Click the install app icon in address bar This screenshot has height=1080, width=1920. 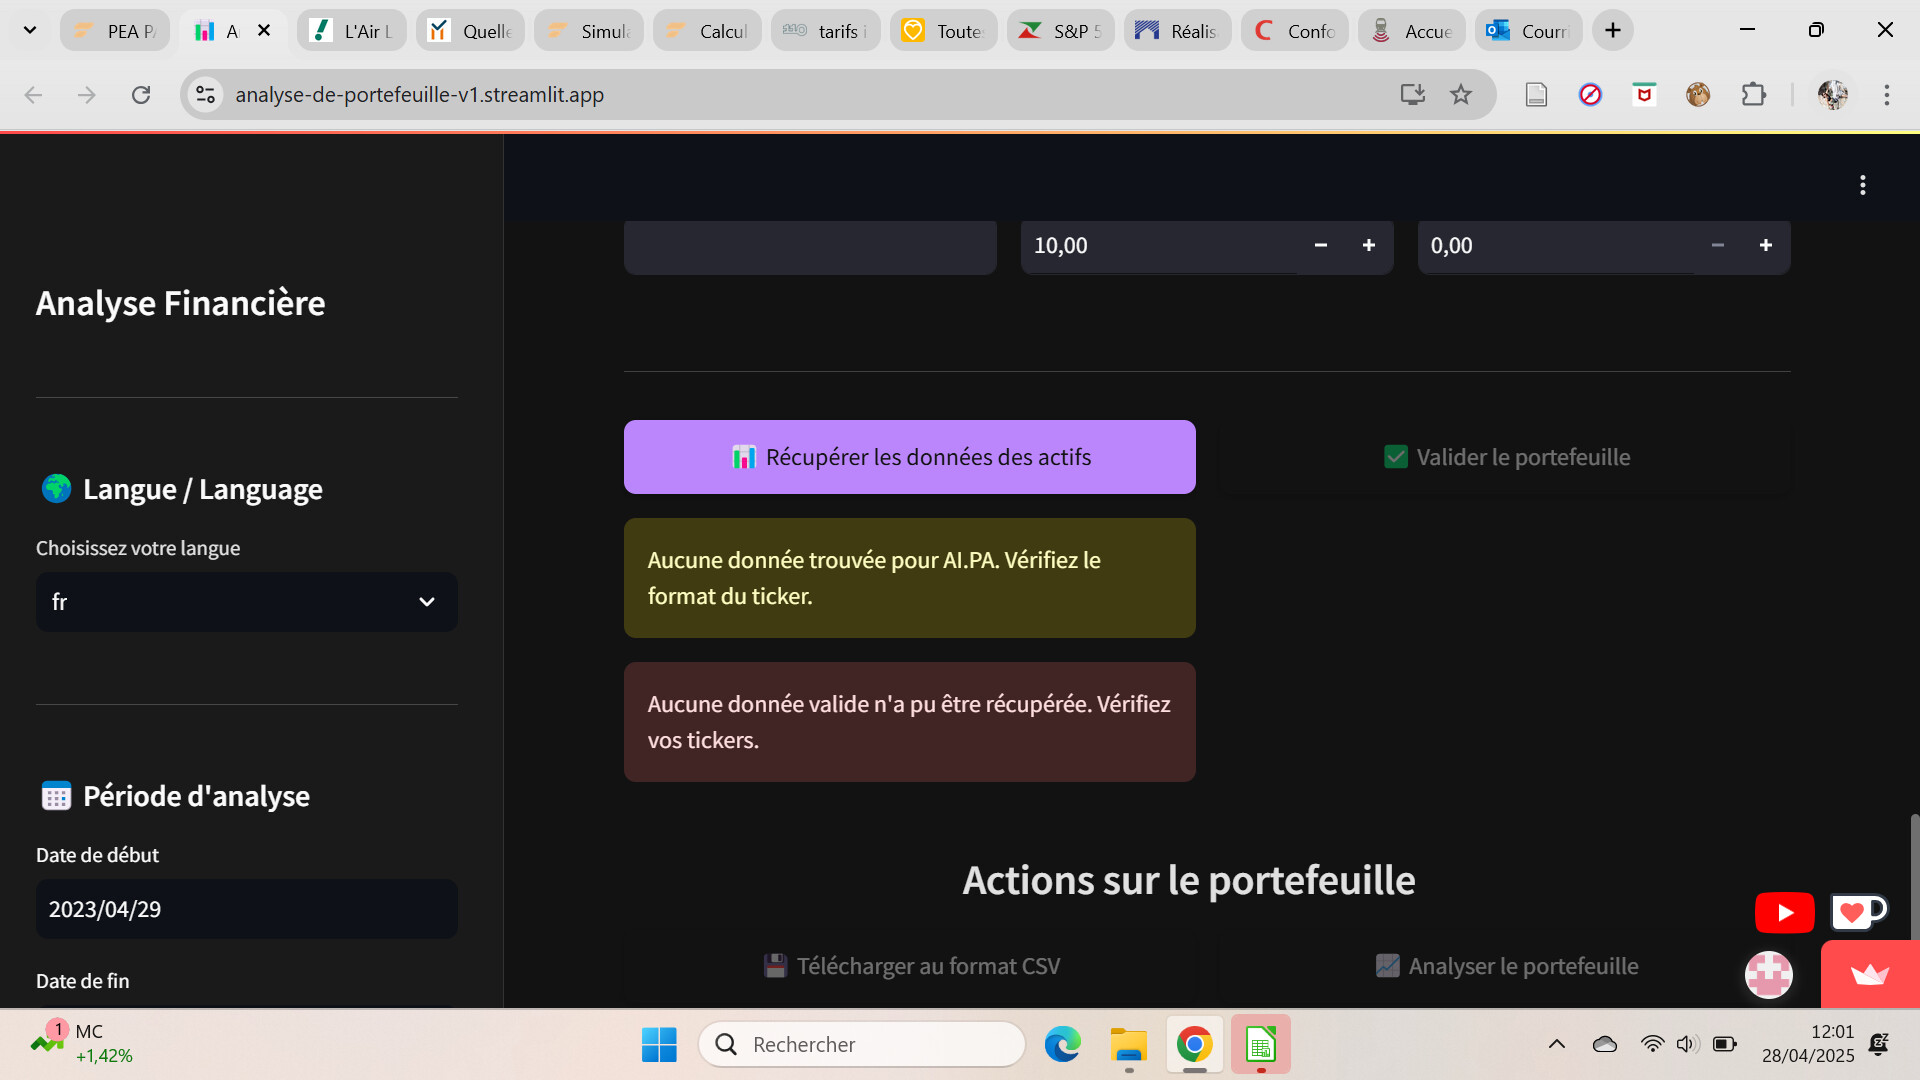point(1412,95)
